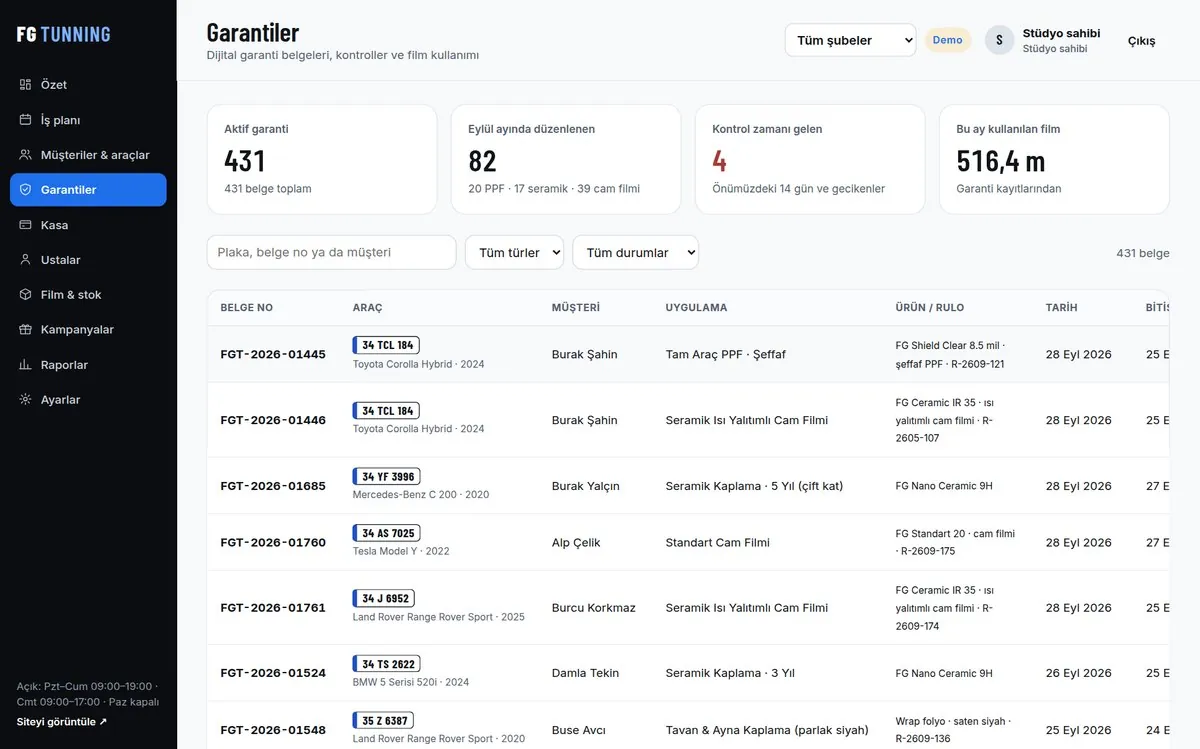The height and width of the screenshot is (749, 1200).
Task: Click the Raporlar bar chart icon
Action: click(x=26, y=365)
